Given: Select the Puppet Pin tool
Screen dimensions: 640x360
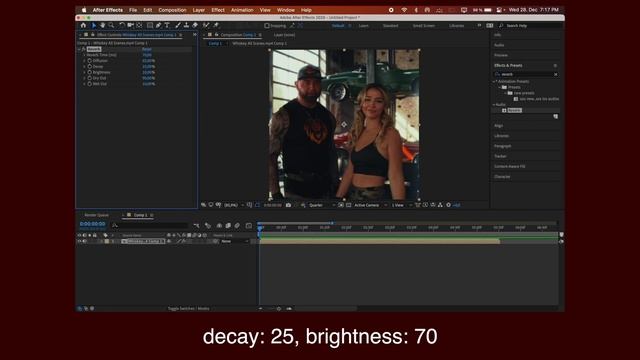Looking at the screenshot, I should point(216,25).
